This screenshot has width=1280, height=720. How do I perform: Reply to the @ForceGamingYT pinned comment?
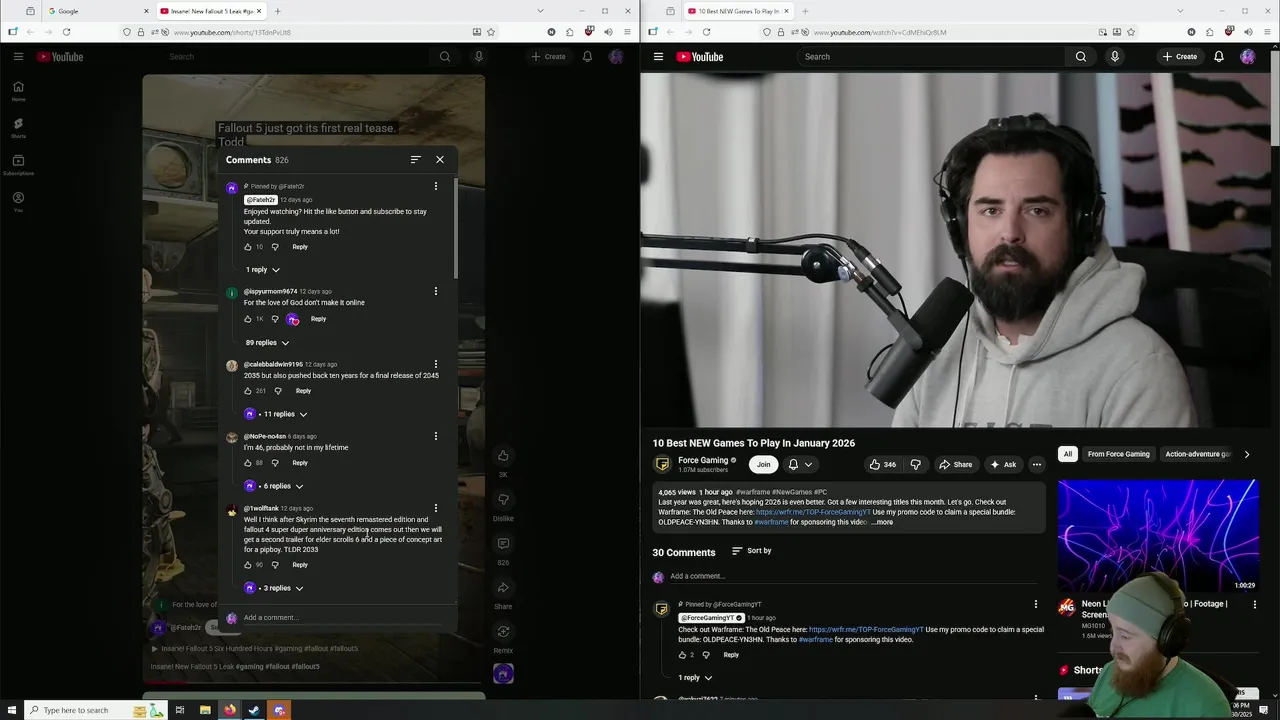731,655
